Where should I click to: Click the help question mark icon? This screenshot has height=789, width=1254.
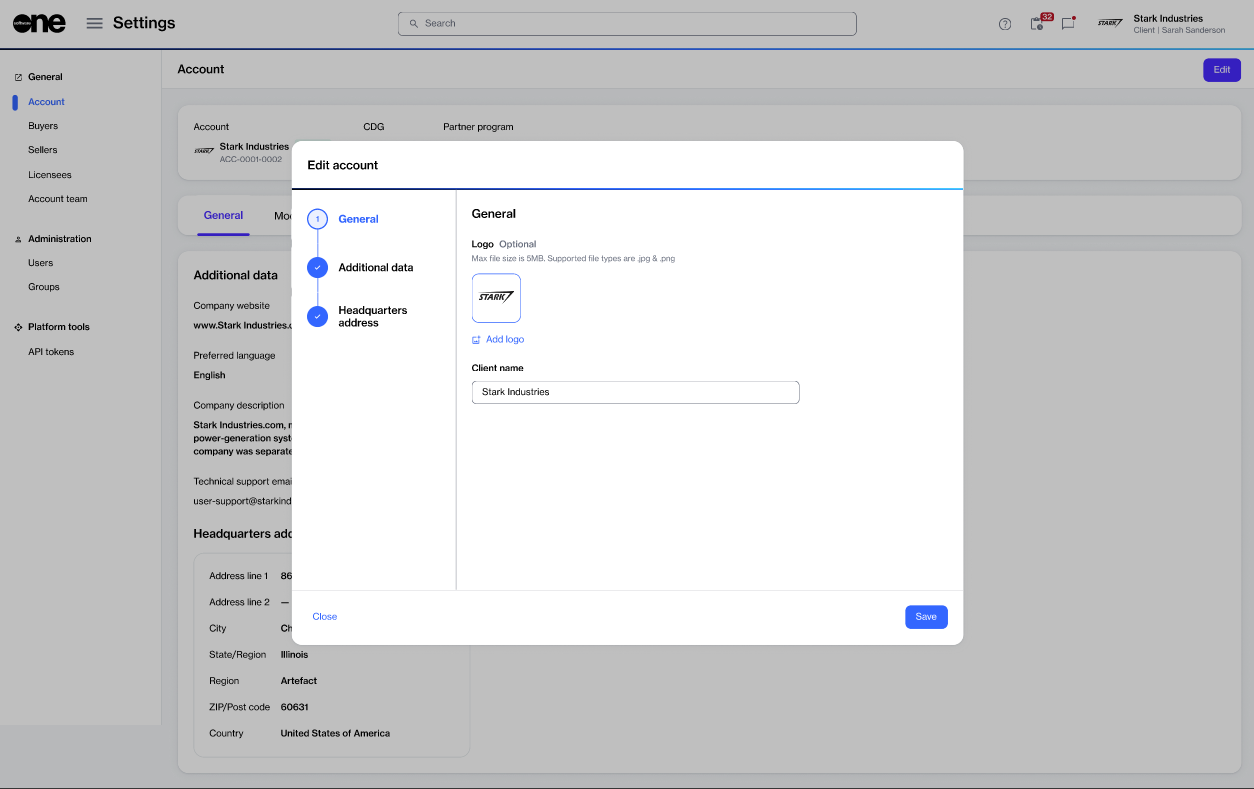click(x=1005, y=24)
